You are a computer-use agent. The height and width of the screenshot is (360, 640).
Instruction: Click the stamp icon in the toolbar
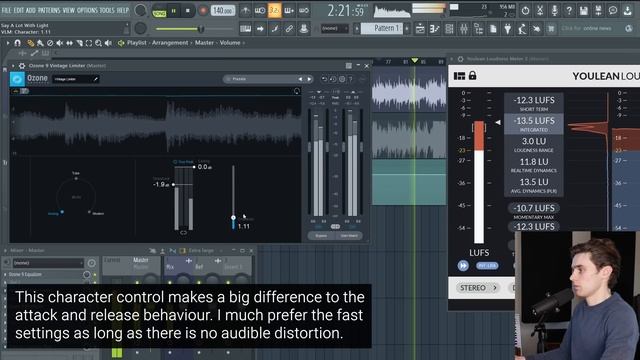point(304,29)
